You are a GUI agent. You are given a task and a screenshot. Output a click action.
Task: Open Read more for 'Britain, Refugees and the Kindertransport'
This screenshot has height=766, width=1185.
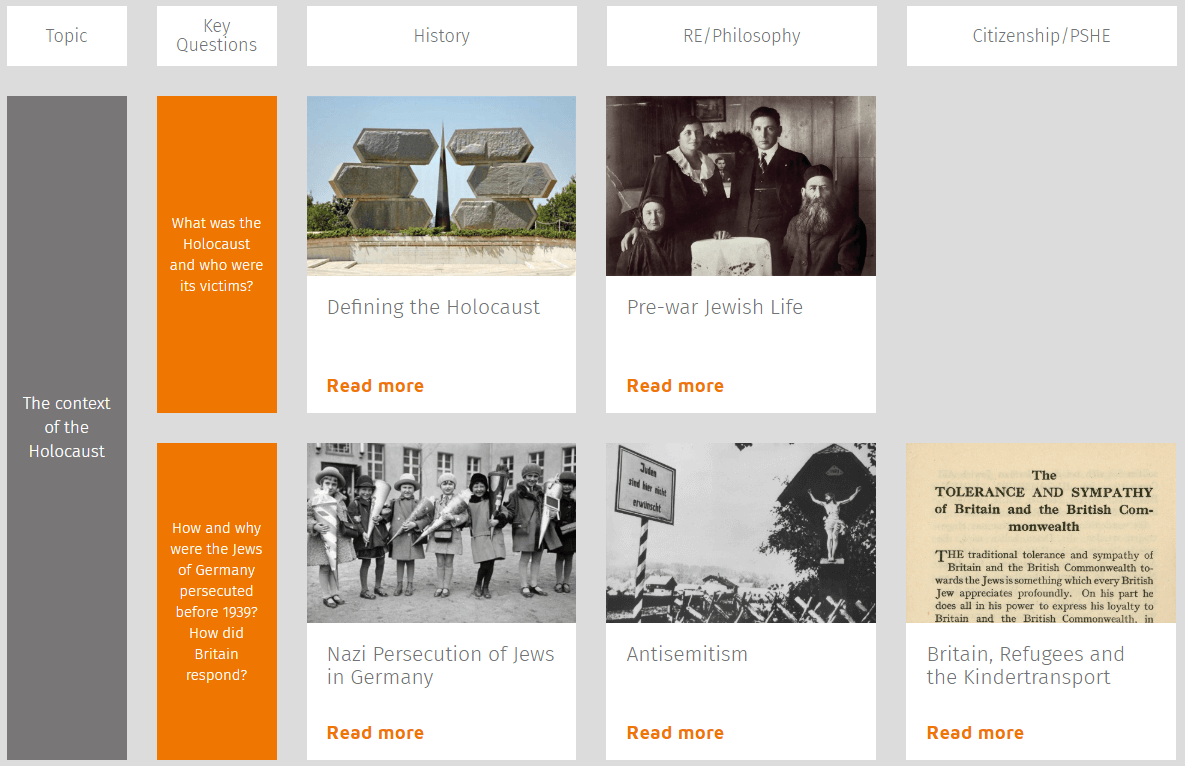tap(975, 732)
